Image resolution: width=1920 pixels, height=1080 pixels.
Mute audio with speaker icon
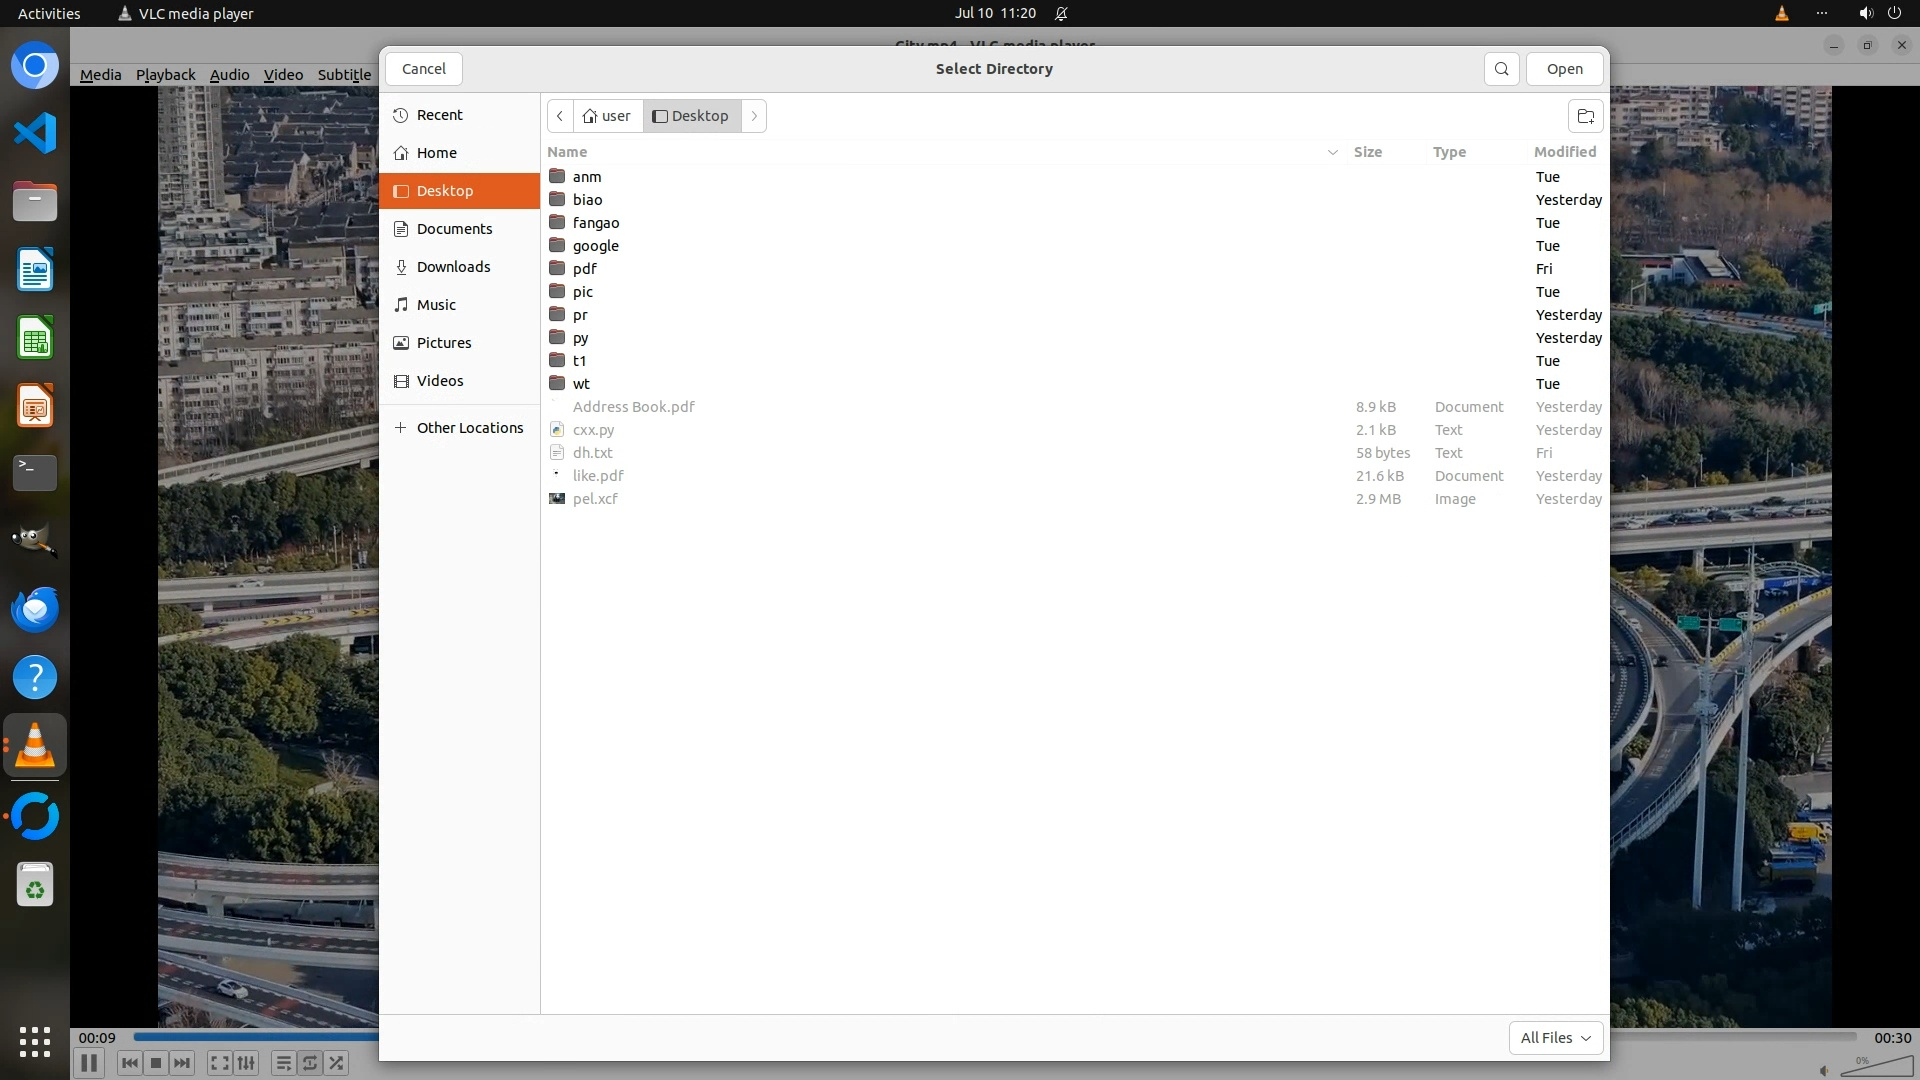(1824, 1070)
